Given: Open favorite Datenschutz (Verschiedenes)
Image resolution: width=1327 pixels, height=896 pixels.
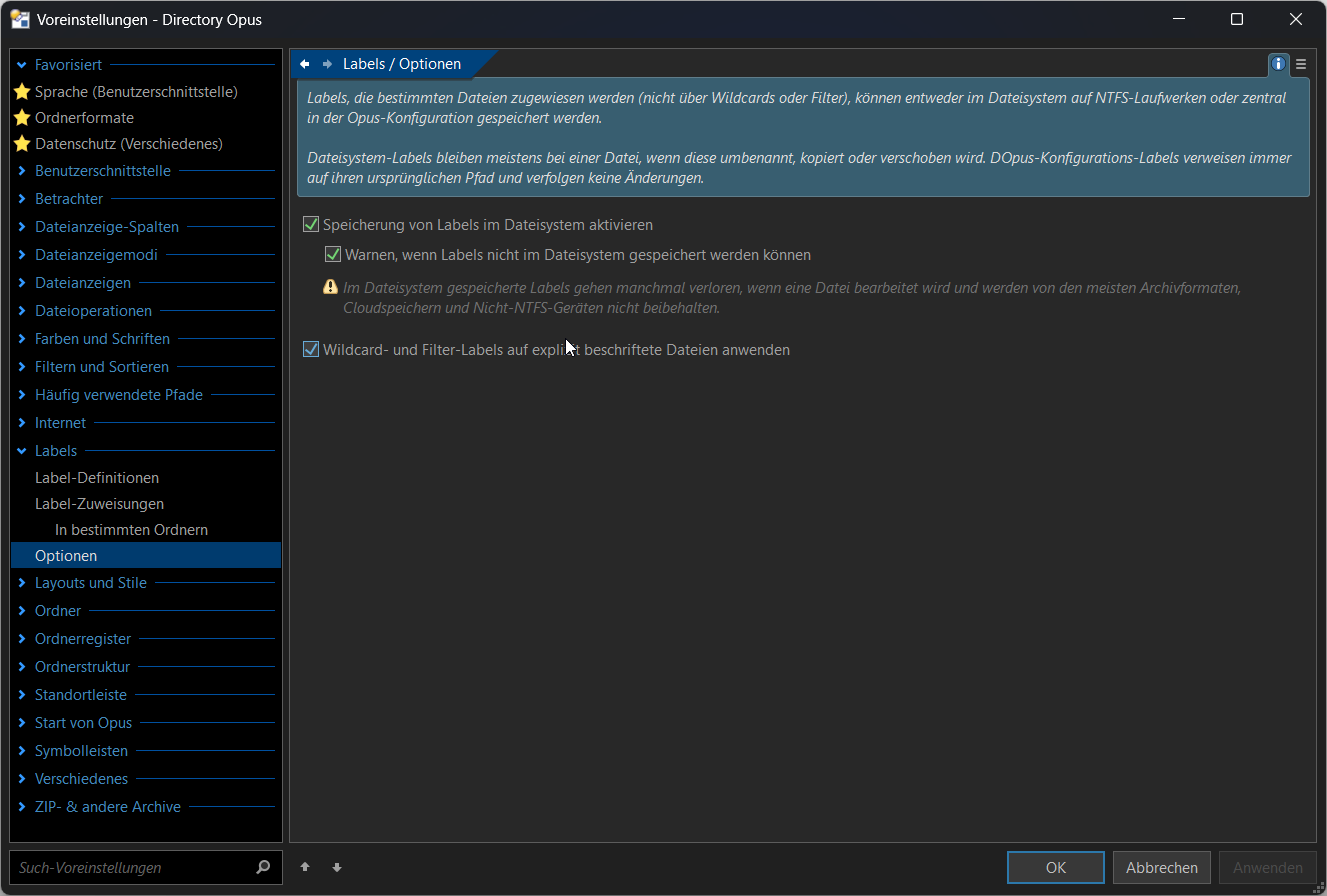Looking at the screenshot, I should click(129, 143).
